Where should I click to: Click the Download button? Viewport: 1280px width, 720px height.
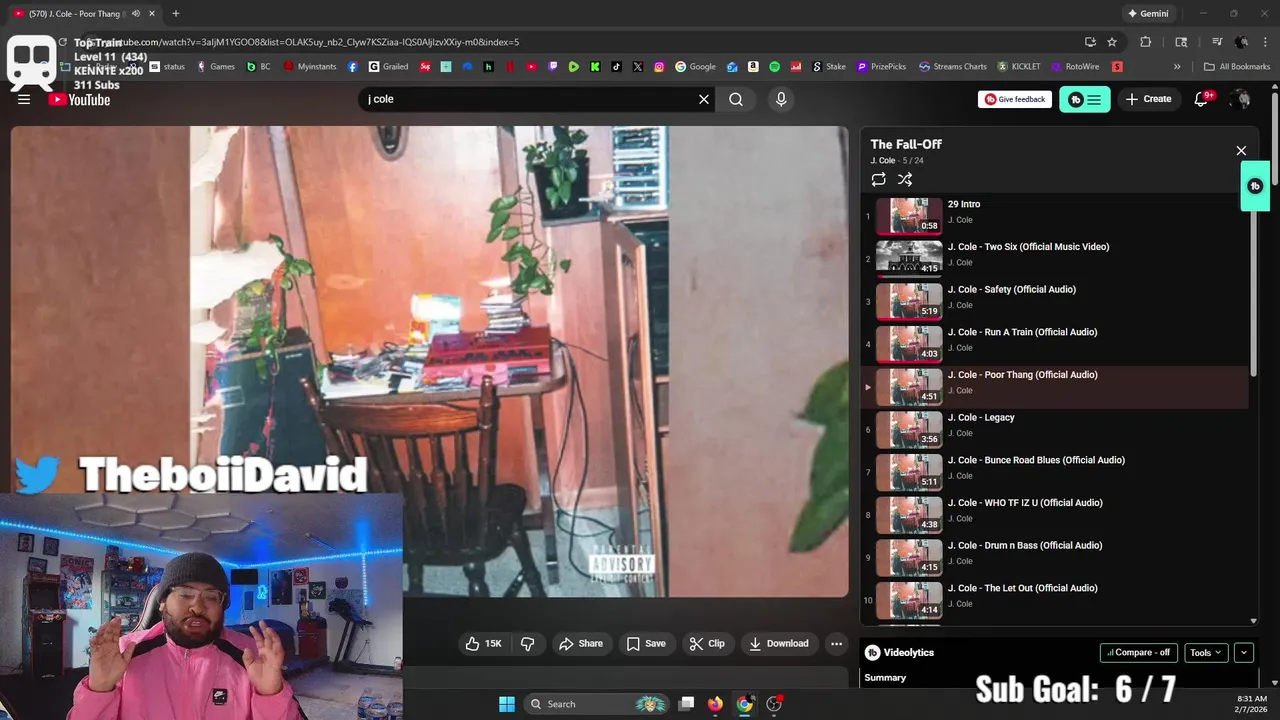click(x=779, y=644)
